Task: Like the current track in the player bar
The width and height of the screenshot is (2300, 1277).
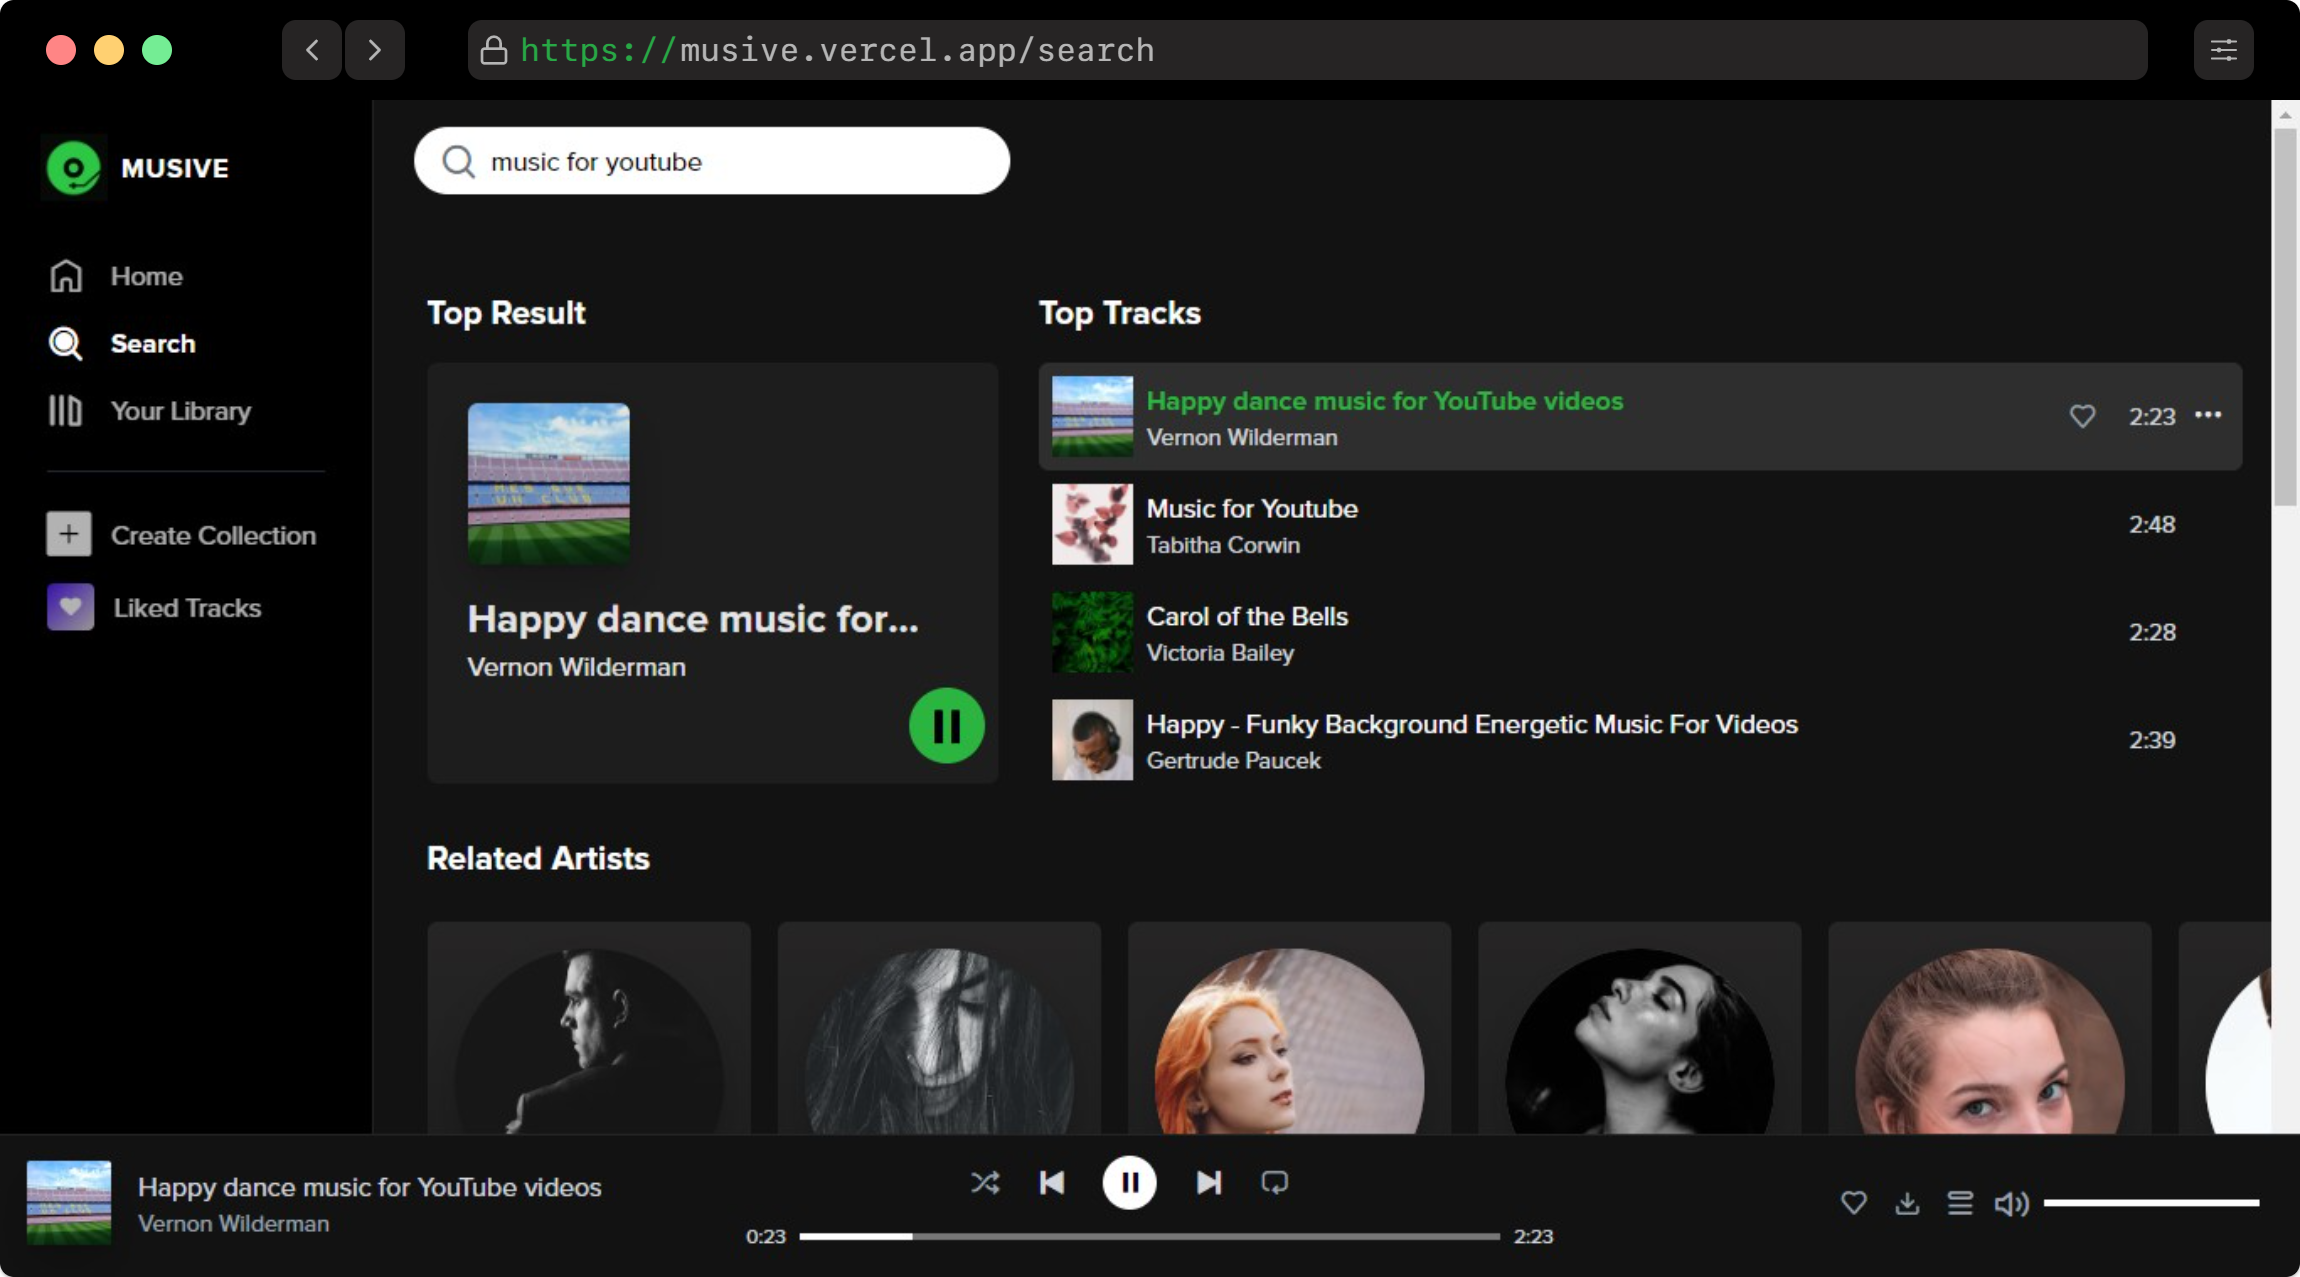Action: [x=1853, y=1203]
